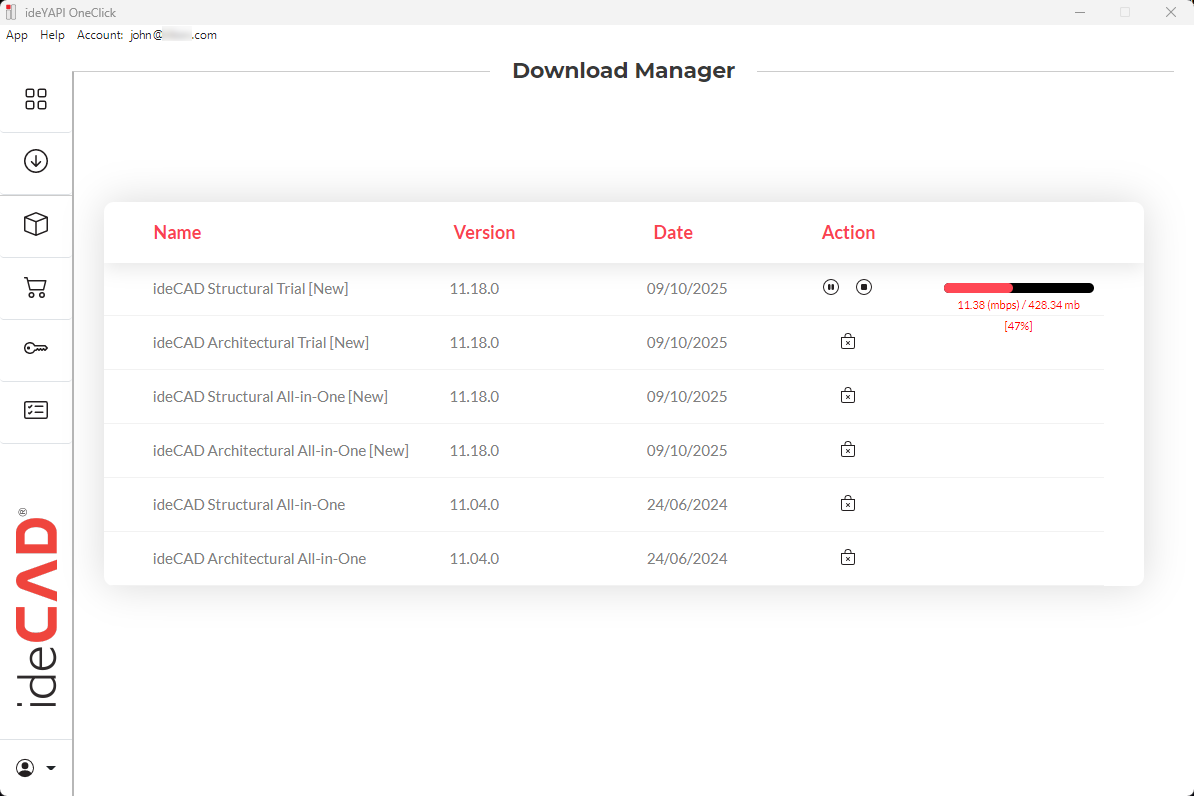Screen dimensions: 1194x796
Task: Open the Download Manager sidebar icon
Action: tap(36, 161)
